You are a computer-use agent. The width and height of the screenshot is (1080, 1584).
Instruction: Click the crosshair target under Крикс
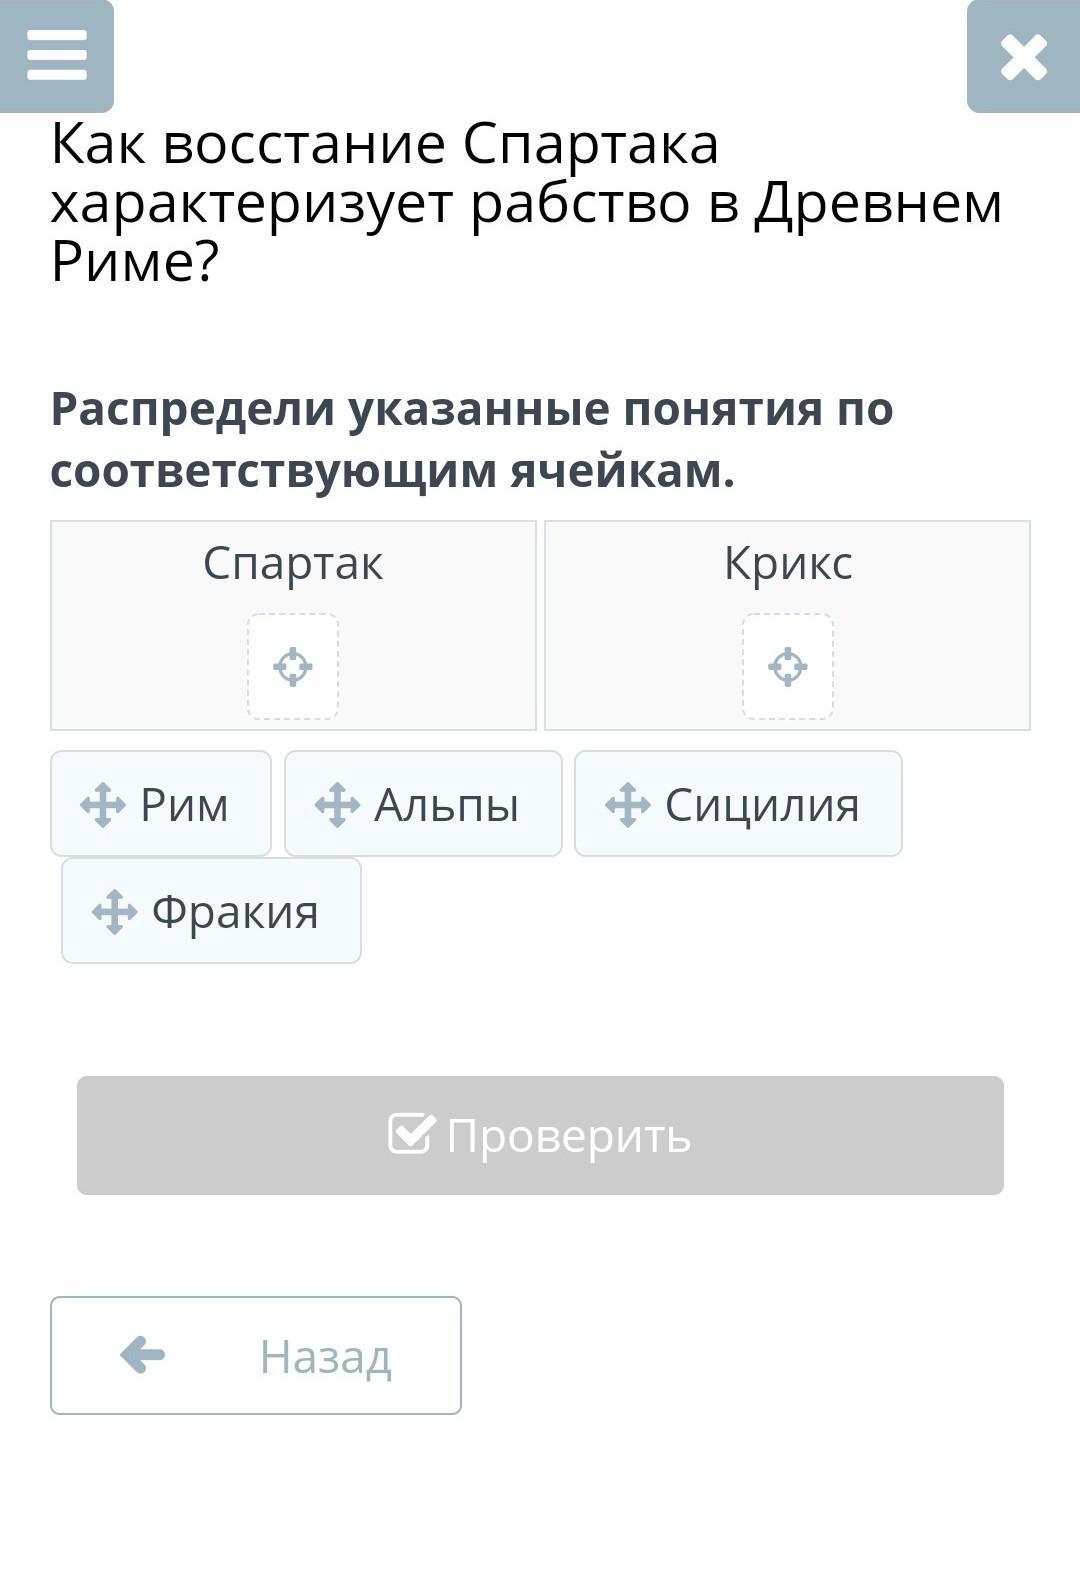pyautogui.click(x=788, y=666)
